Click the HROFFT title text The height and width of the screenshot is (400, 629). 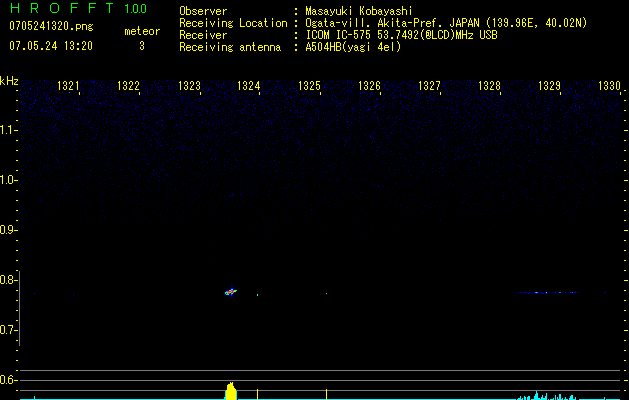(62, 8)
